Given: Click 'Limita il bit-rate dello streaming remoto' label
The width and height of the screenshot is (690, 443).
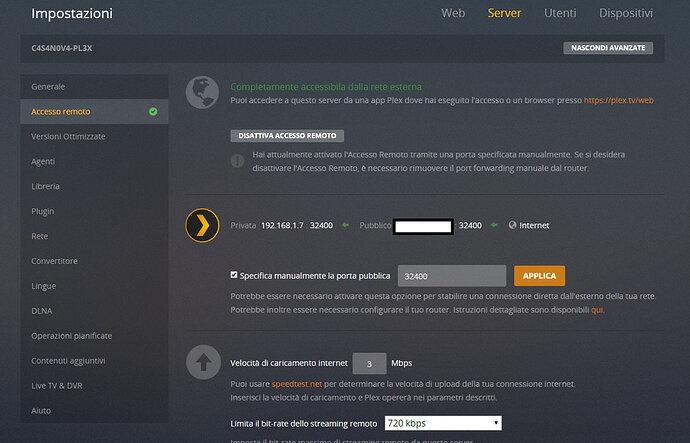Looking at the screenshot, I should tap(304, 424).
